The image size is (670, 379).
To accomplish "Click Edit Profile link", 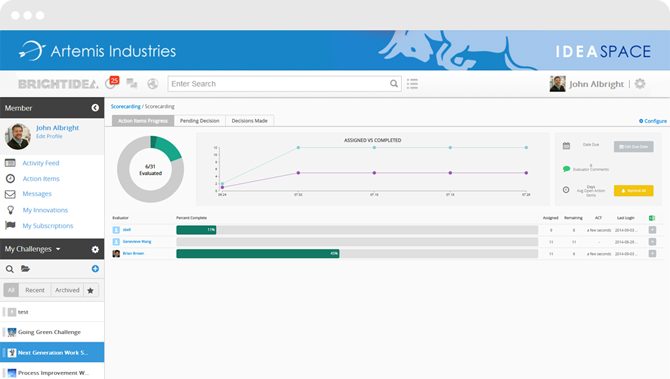I will tap(49, 136).
